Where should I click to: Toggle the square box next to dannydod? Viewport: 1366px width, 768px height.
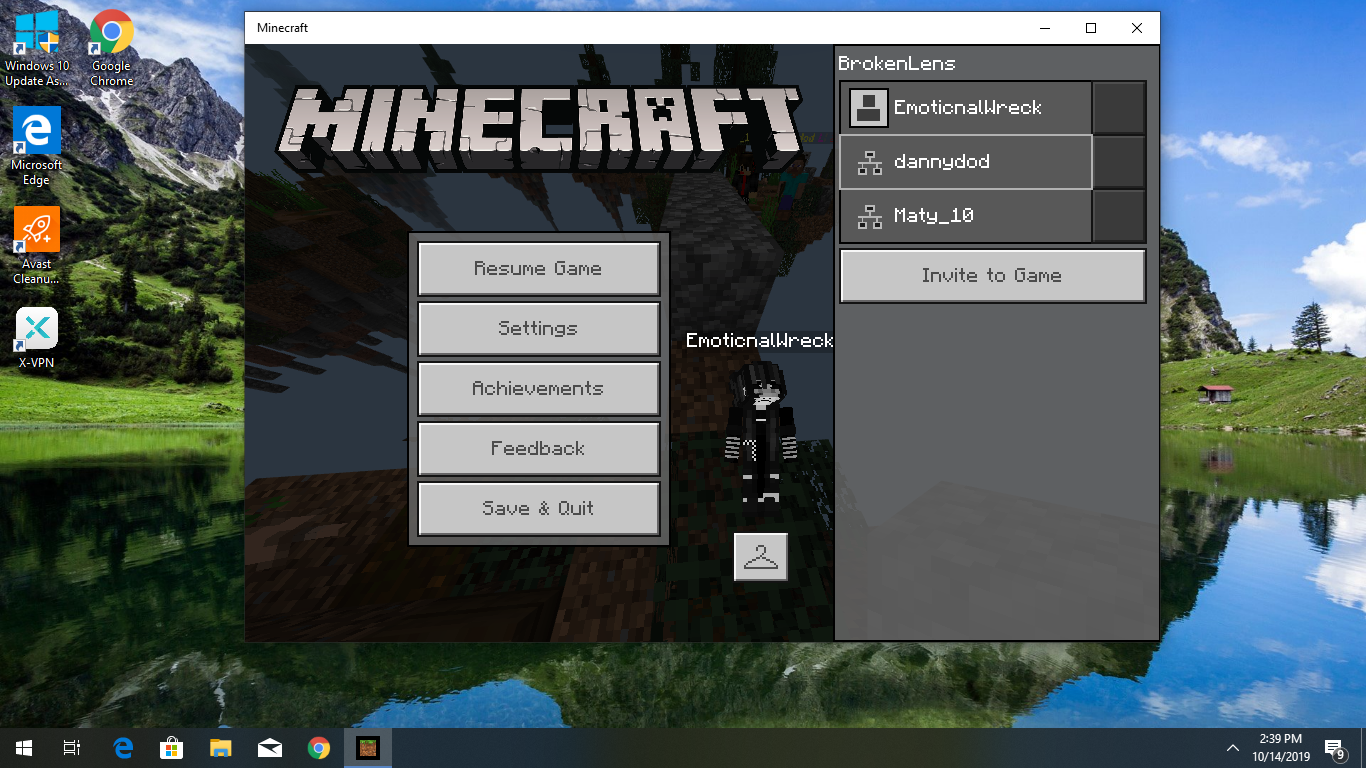(x=1119, y=162)
